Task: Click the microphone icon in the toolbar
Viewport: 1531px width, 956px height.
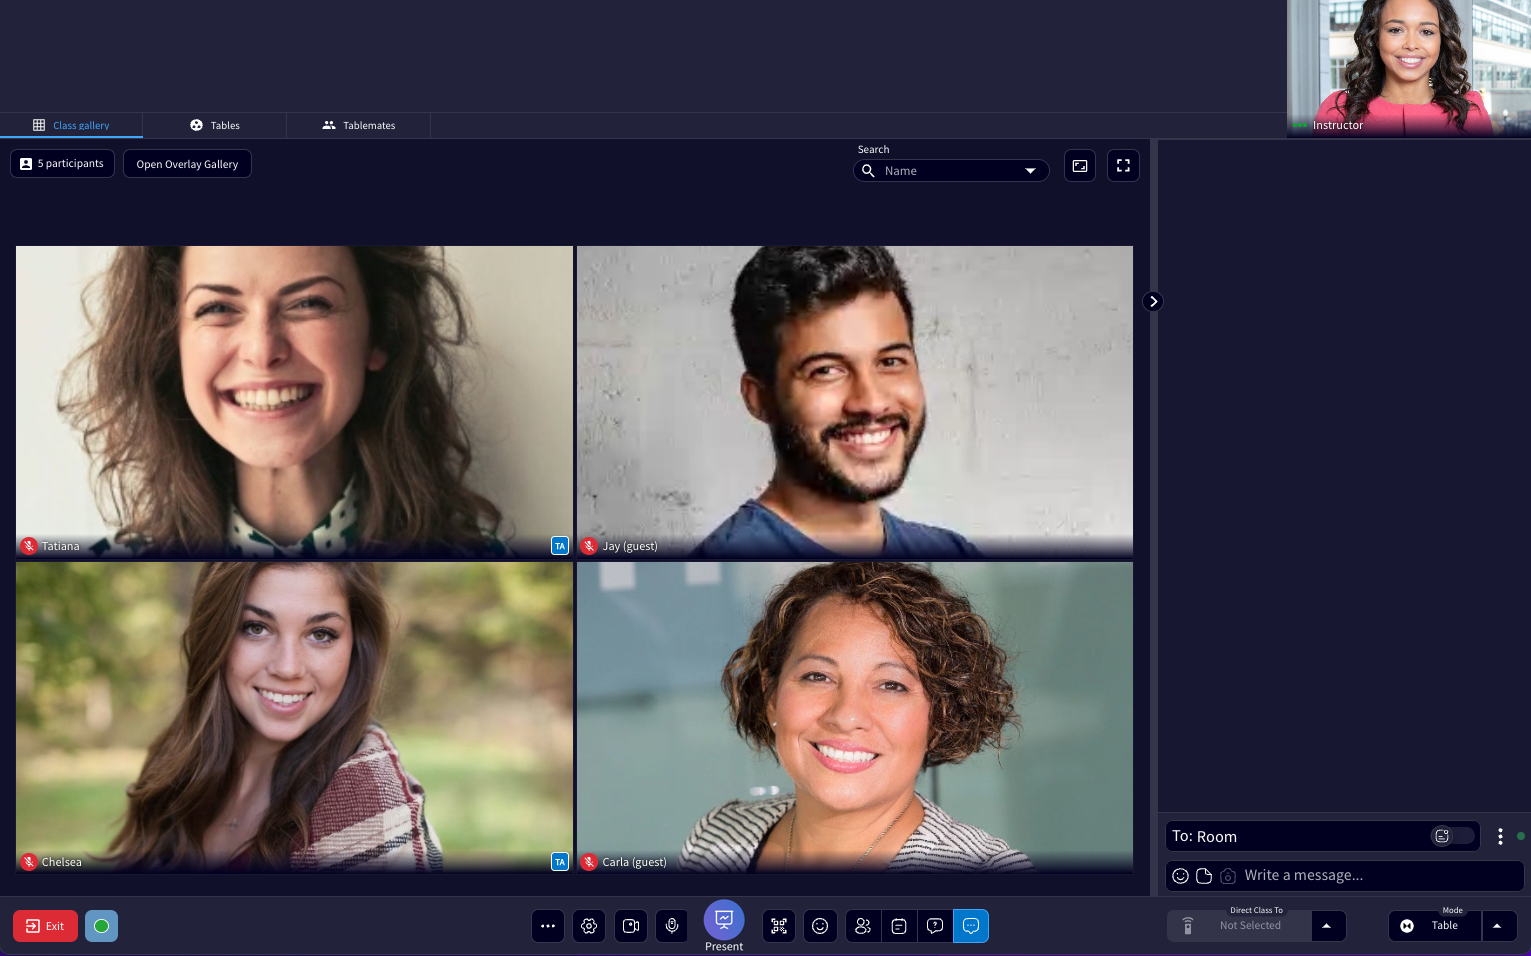Action: 671,926
